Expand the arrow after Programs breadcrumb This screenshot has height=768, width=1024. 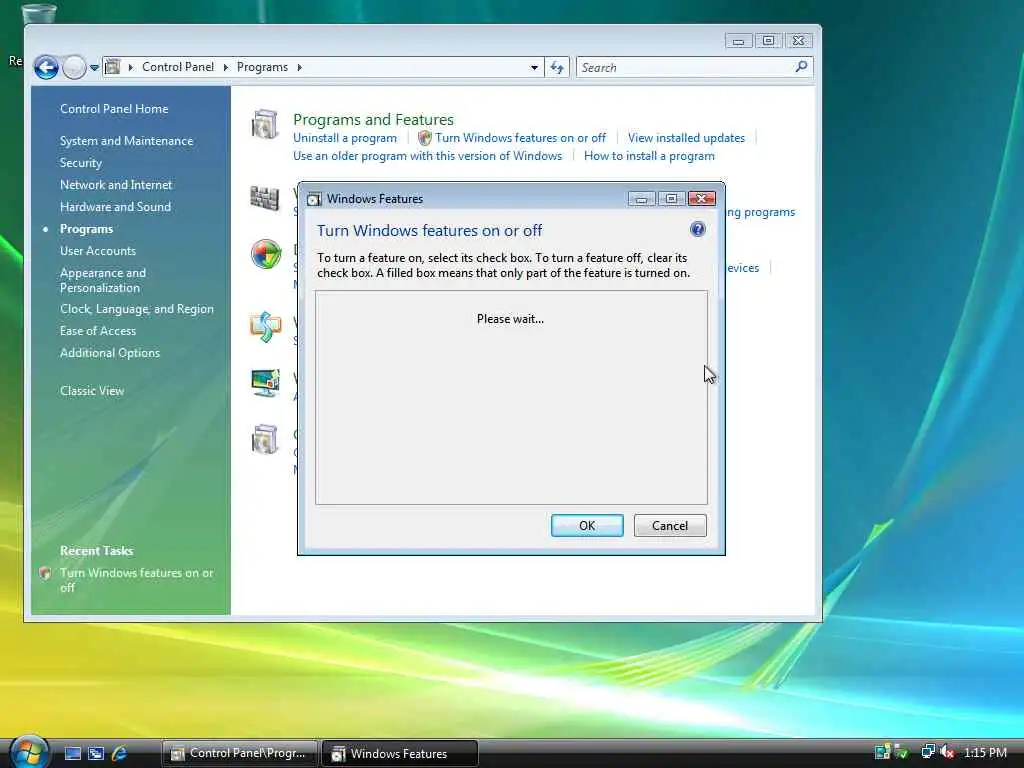[299, 67]
